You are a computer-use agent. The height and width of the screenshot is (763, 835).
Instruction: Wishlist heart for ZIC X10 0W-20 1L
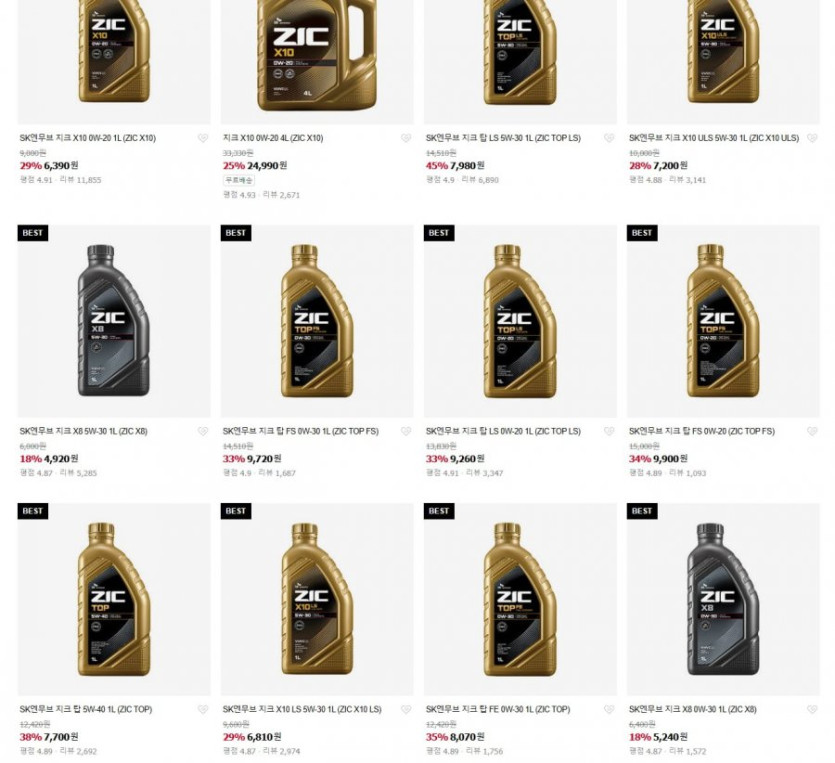pyautogui.click(x=202, y=139)
